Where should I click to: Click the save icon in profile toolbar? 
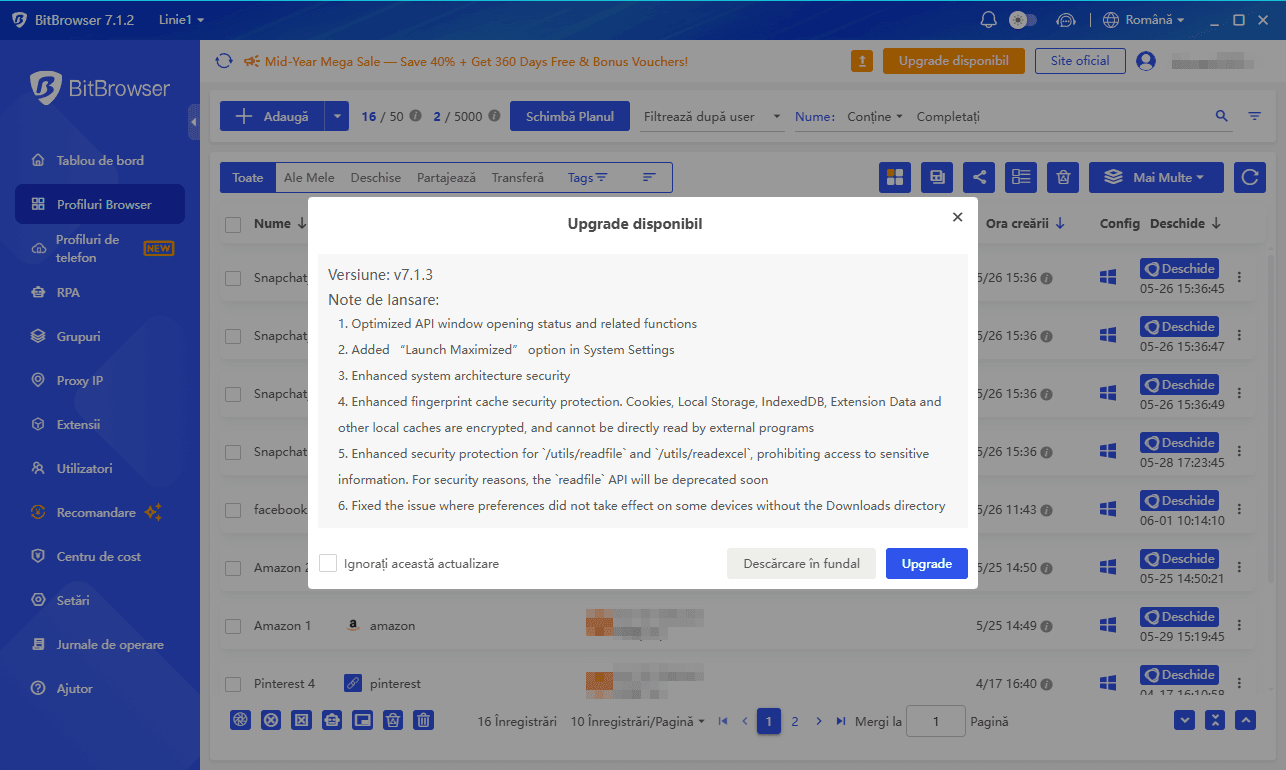pyautogui.click(x=937, y=177)
